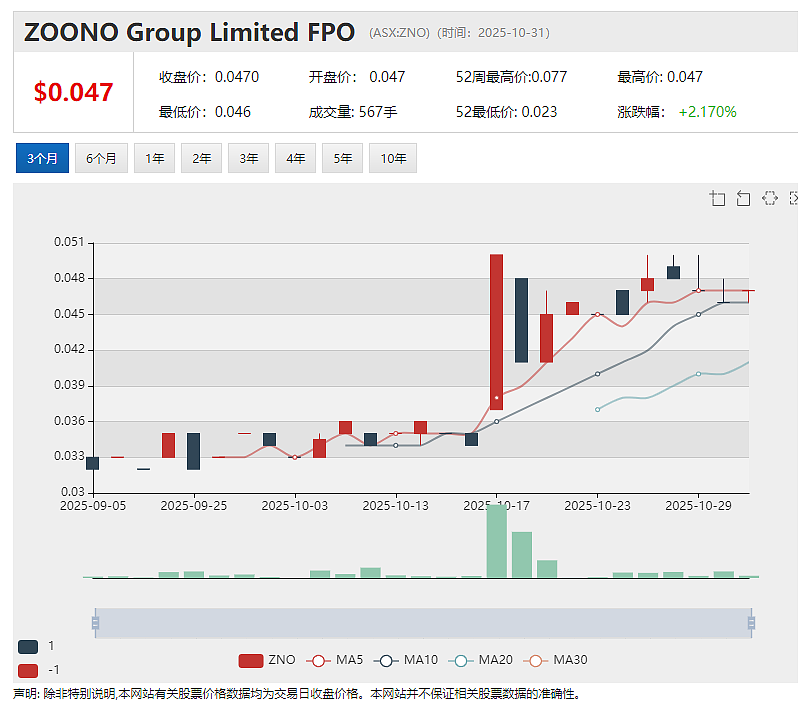Click the large red price $0.047

click(x=73, y=92)
